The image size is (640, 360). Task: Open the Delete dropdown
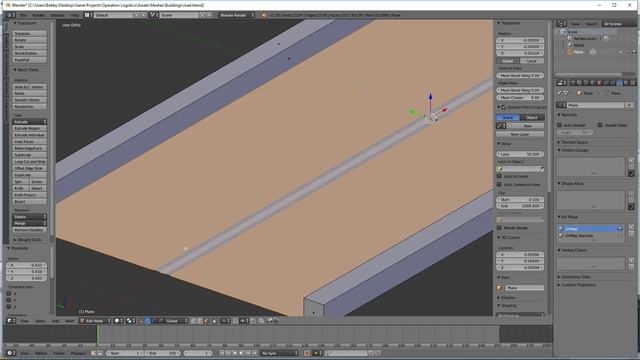(29, 217)
